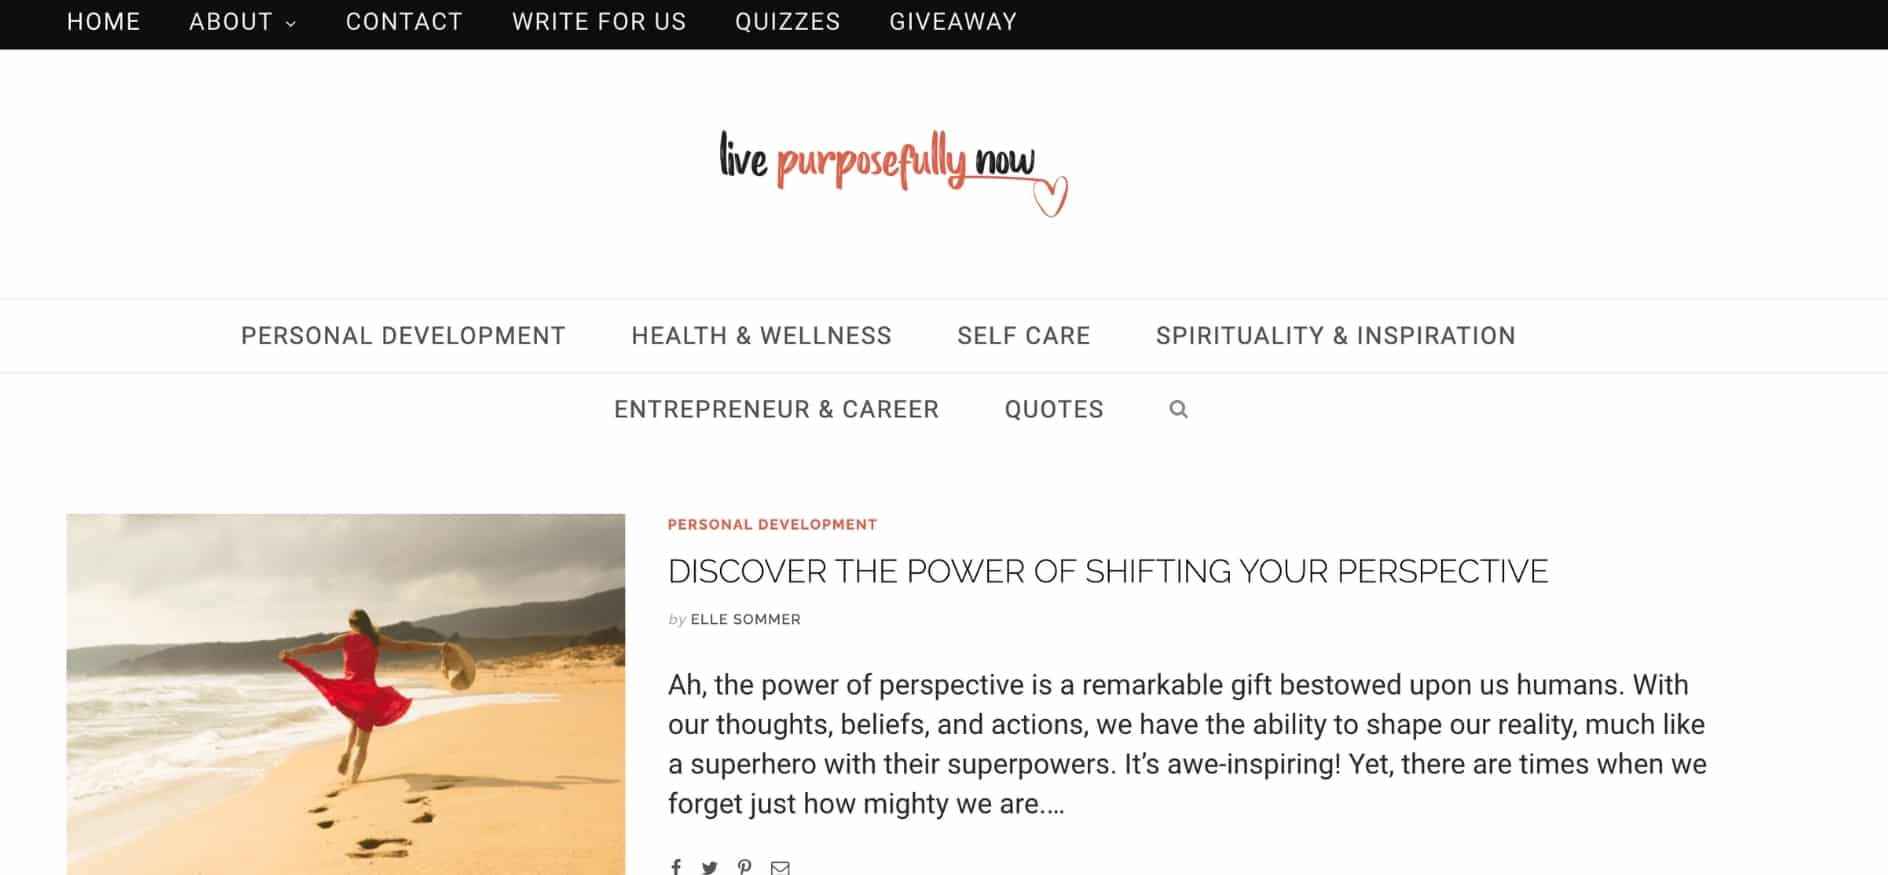This screenshot has width=1888, height=875.
Task: Click the search magnifier icon
Action: pos(1178,409)
